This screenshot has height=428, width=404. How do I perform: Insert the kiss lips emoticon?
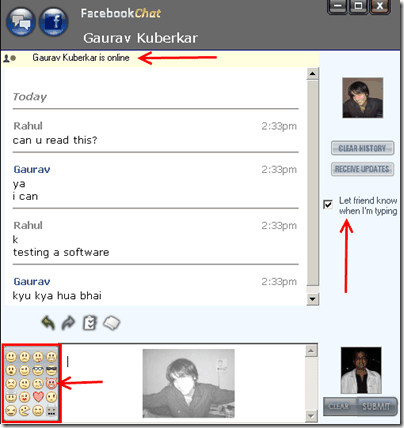(24, 397)
